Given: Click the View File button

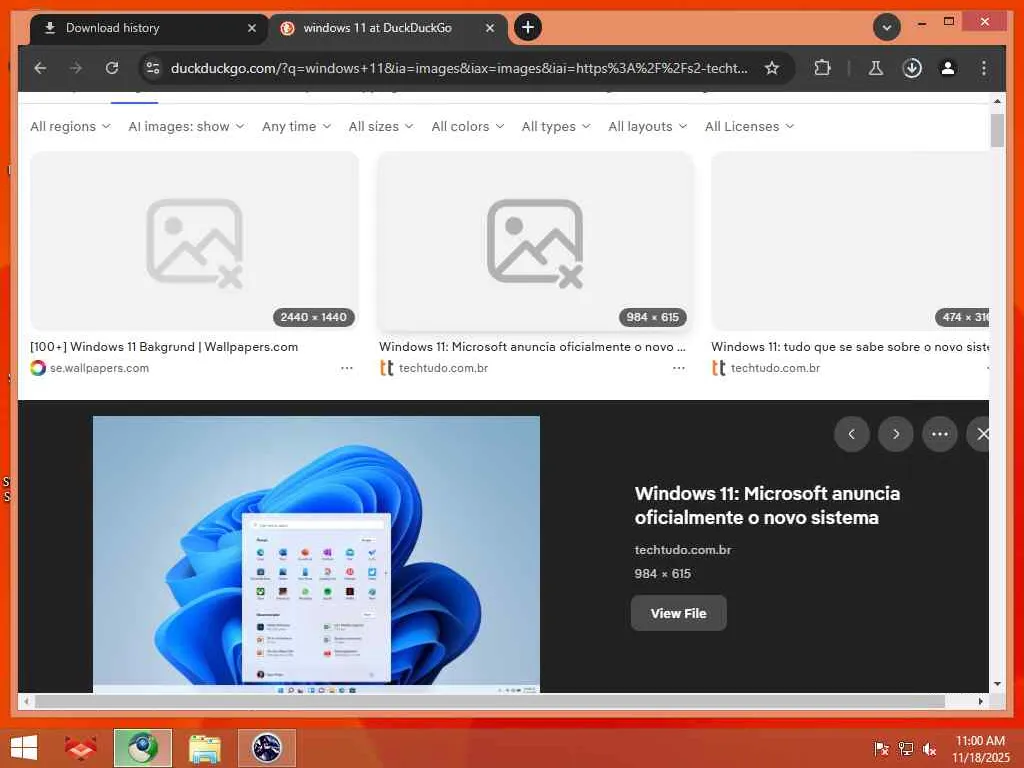Looking at the screenshot, I should coord(679,613).
